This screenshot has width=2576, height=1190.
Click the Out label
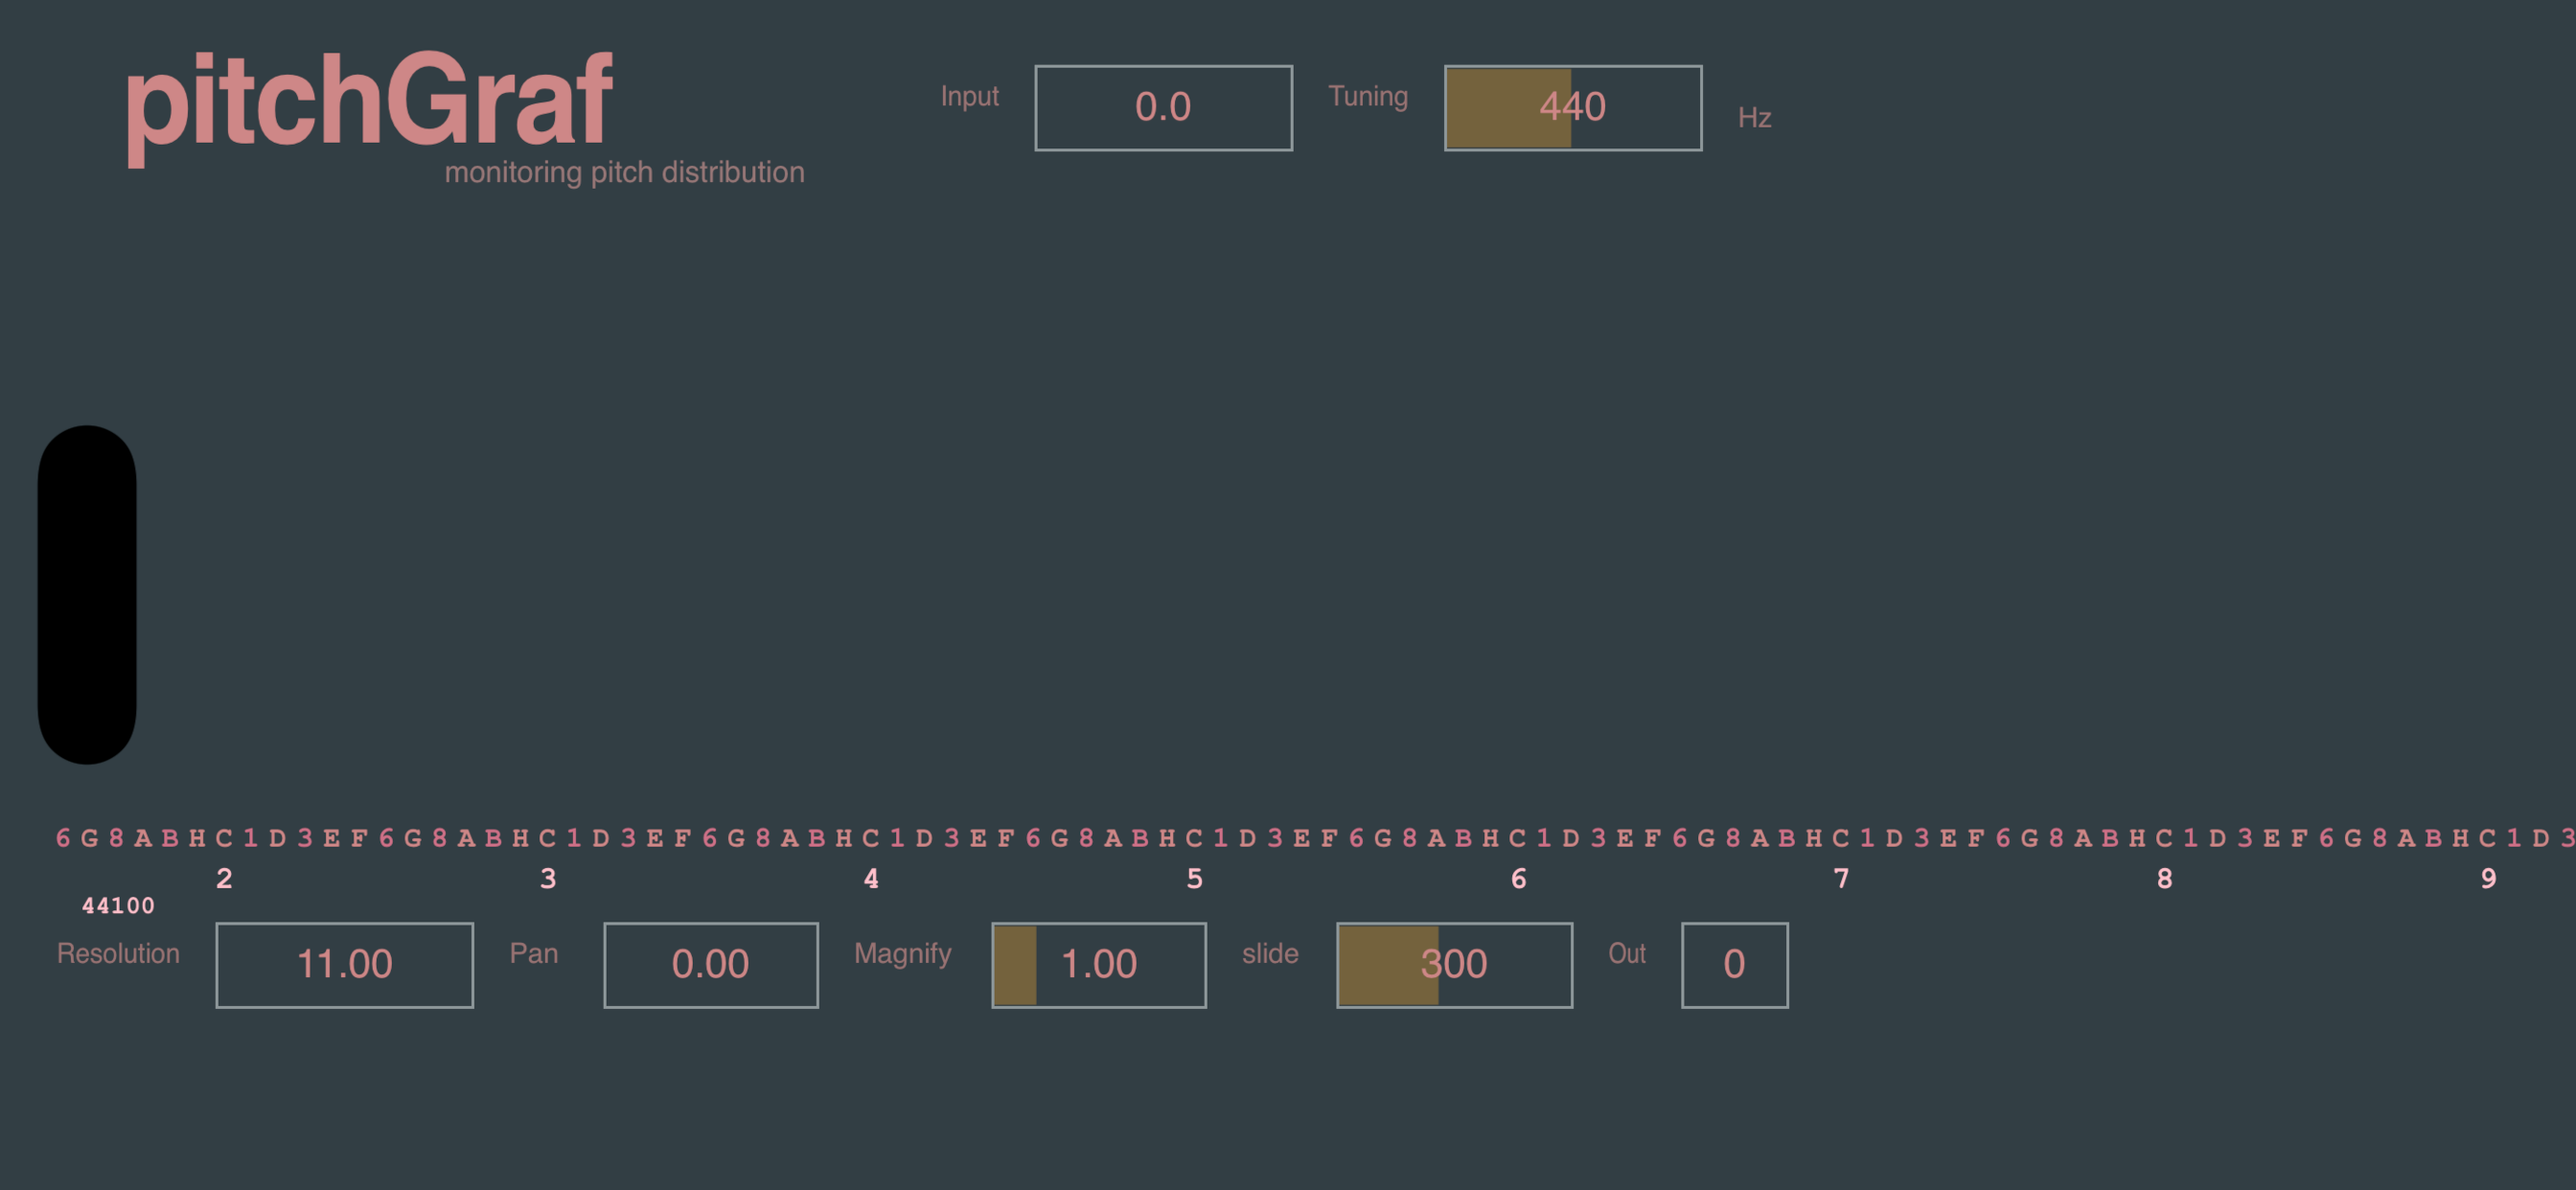point(1627,953)
